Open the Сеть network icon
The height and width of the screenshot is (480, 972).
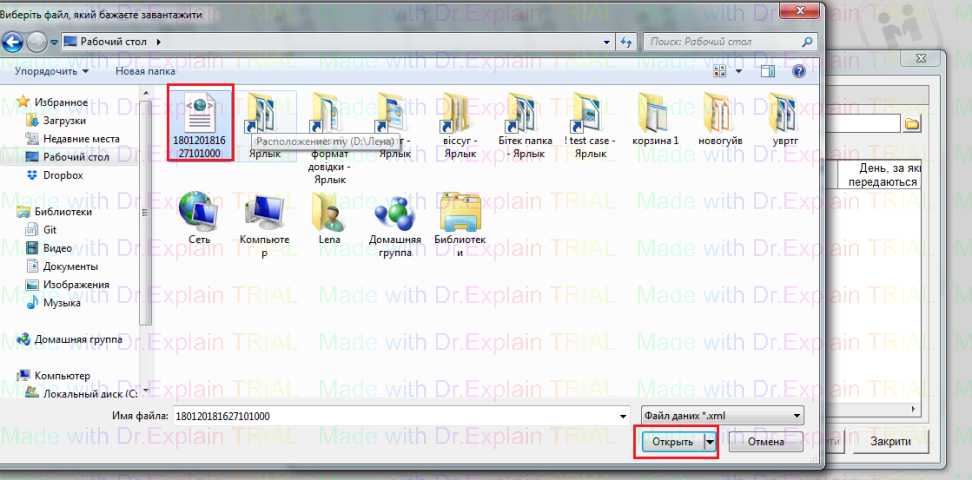(198, 215)
